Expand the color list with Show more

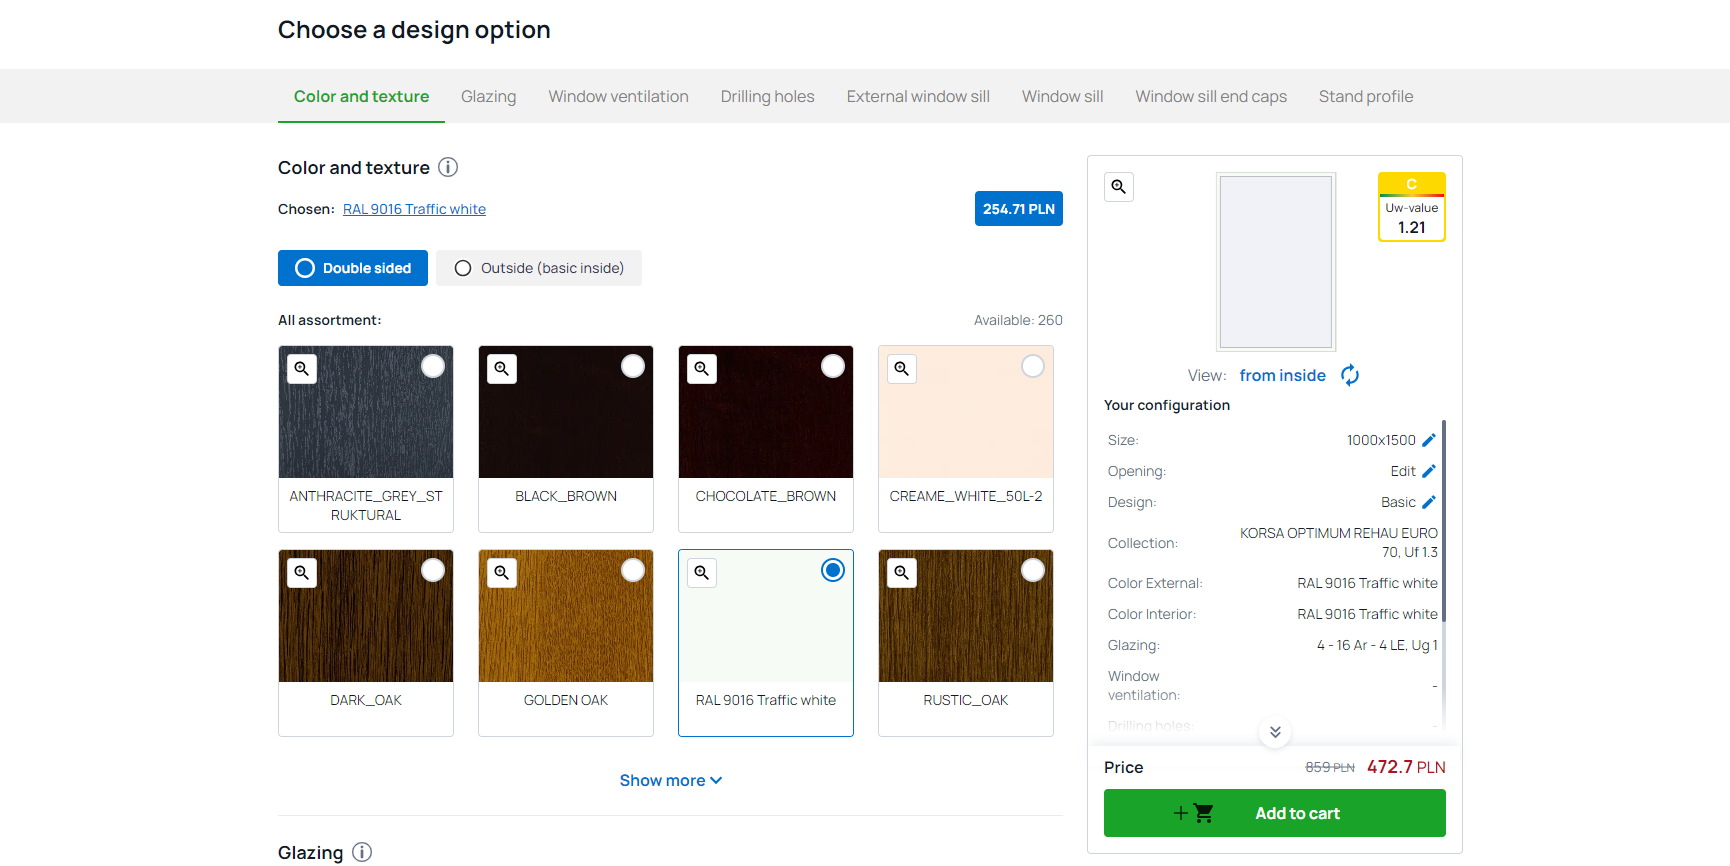click(670, 780)
